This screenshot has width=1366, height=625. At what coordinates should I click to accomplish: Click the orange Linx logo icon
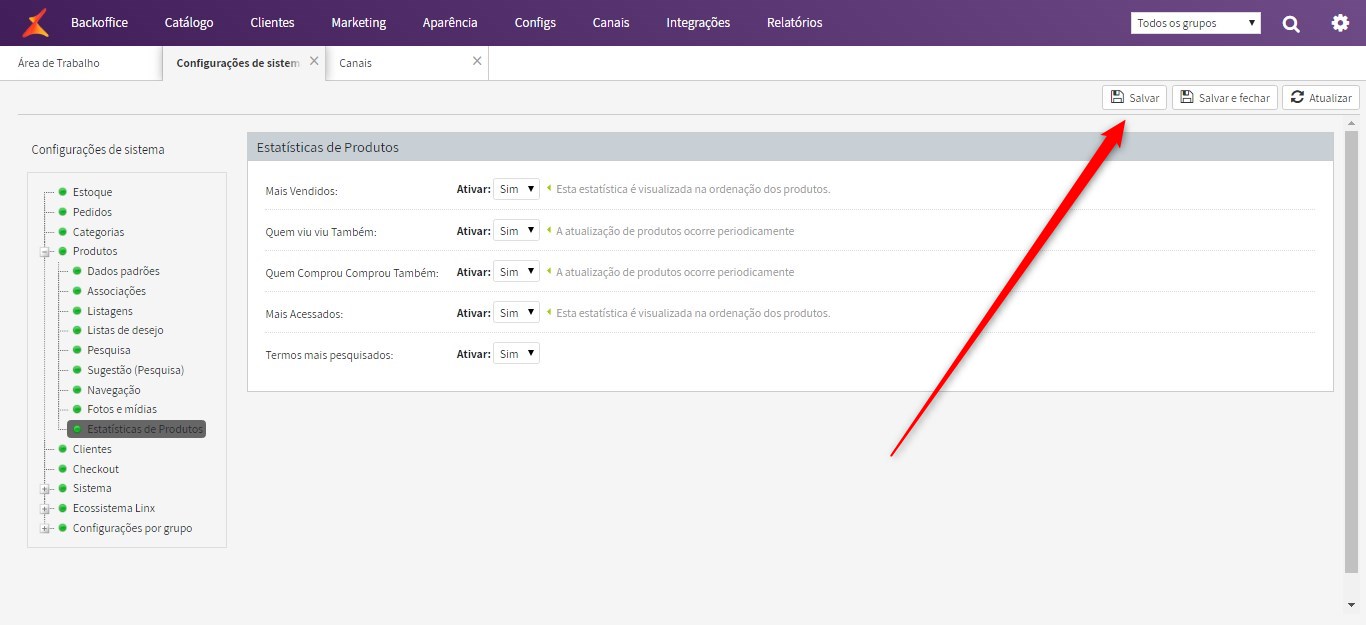36,22
